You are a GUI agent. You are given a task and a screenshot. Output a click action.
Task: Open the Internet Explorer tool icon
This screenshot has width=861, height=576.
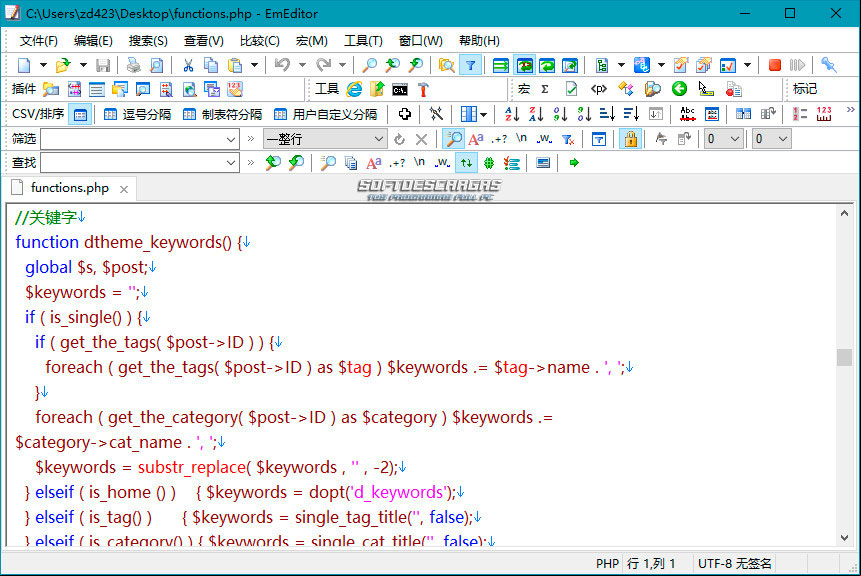click(x=355, y=89)
